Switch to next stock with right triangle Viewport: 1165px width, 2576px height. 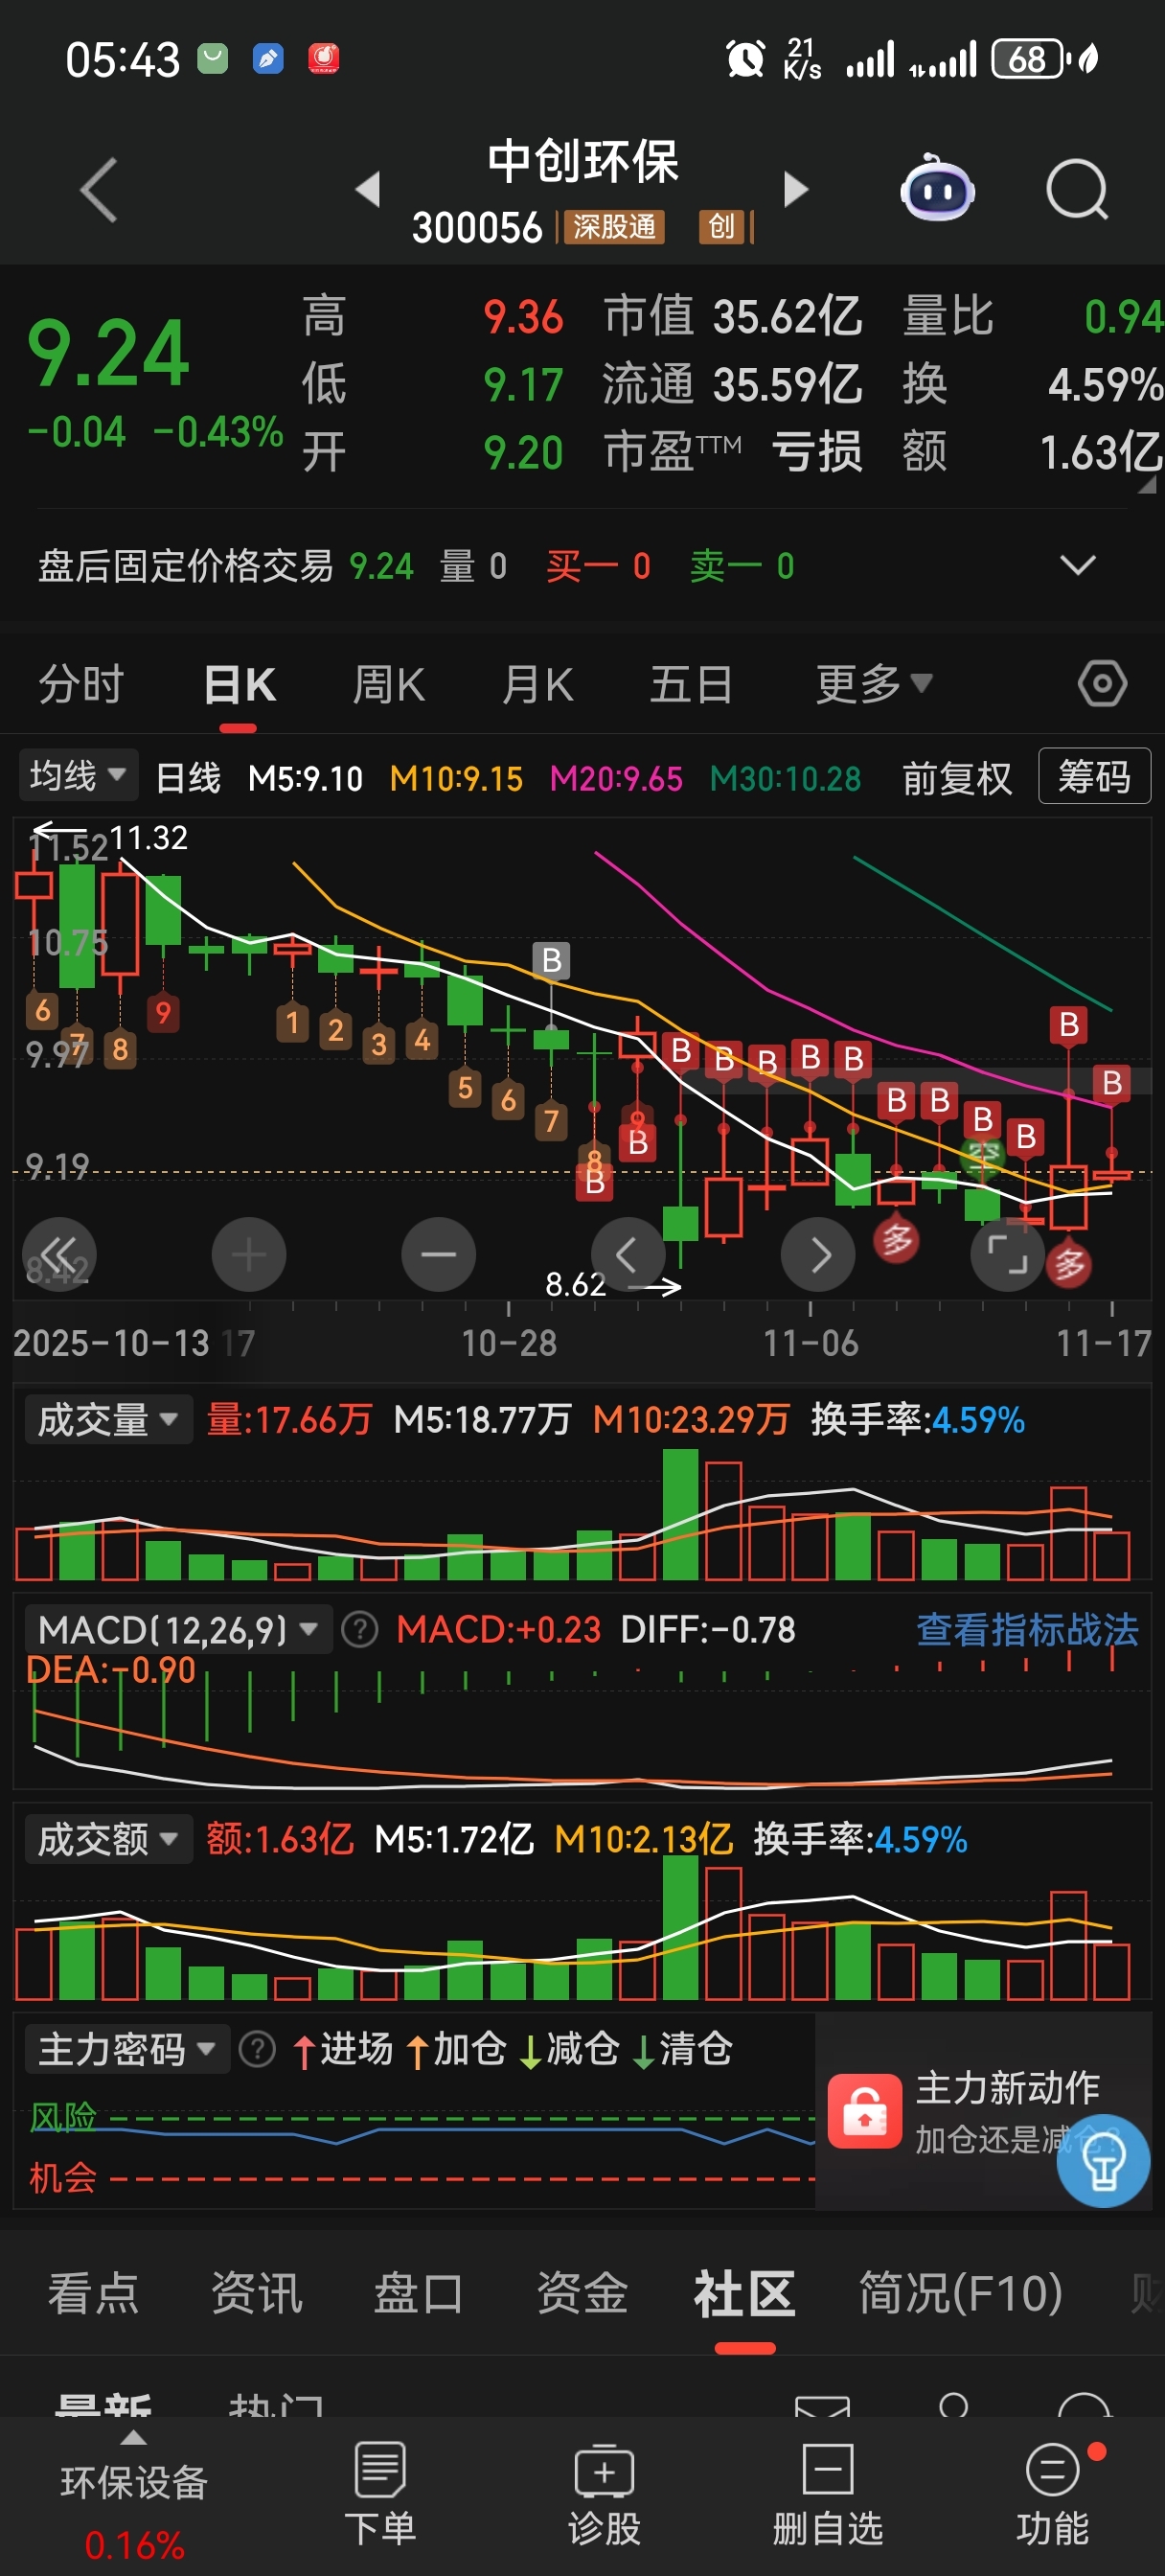click(795, 189)
